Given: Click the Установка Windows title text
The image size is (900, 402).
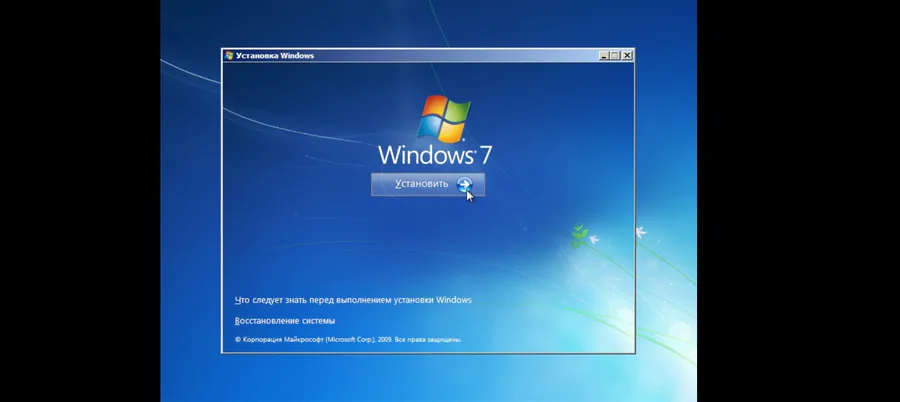Looking at the screenshot, I should click(275, 56).
